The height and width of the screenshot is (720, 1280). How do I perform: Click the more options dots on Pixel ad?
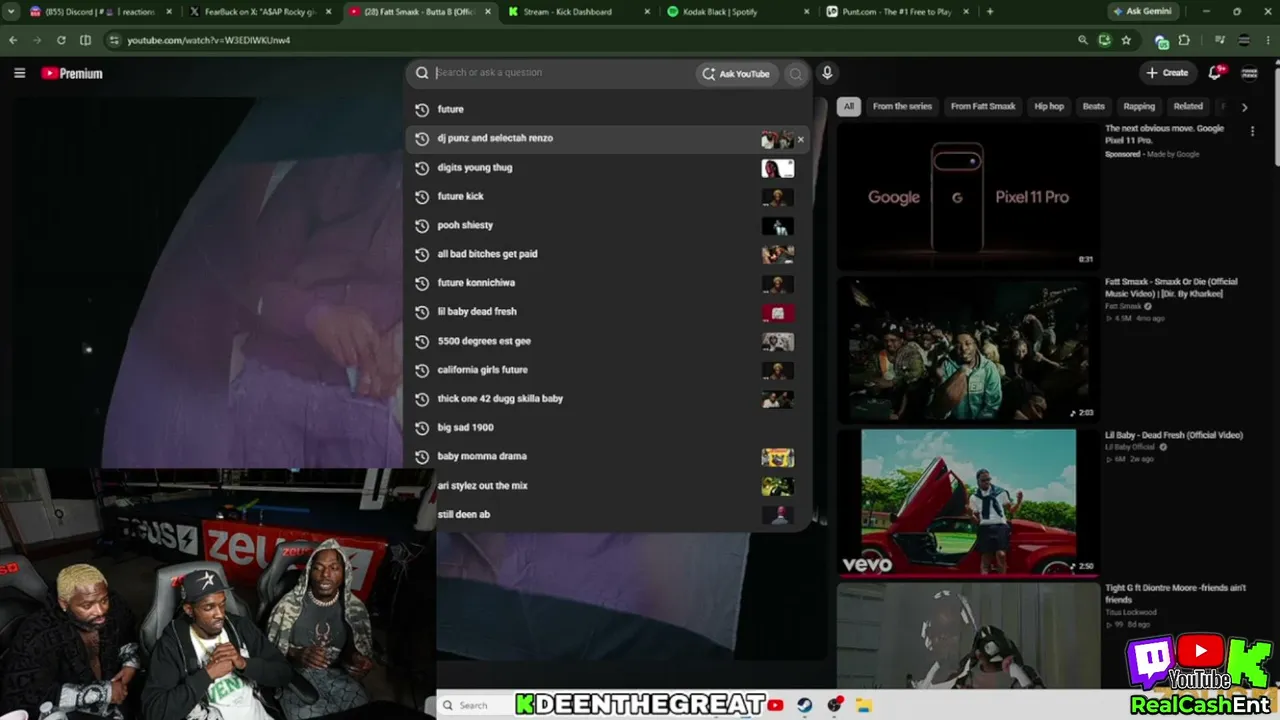(x=1252, y=131)
